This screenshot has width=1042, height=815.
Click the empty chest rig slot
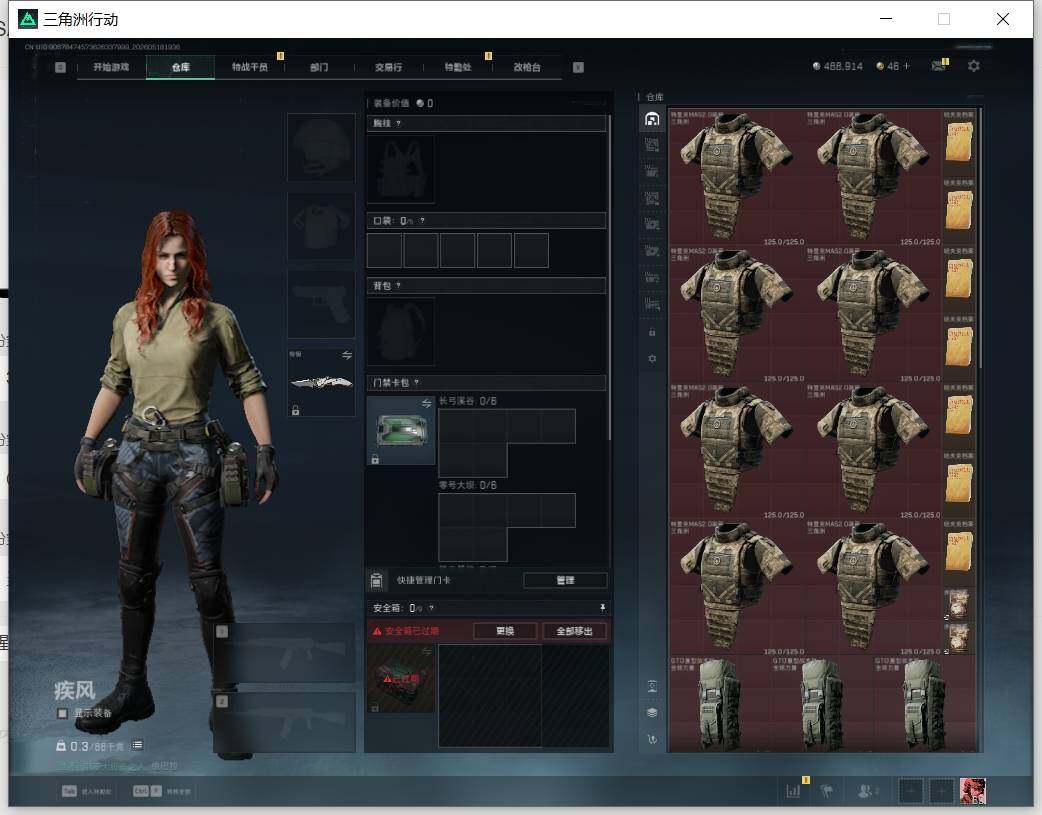click(x=401, y=170)
